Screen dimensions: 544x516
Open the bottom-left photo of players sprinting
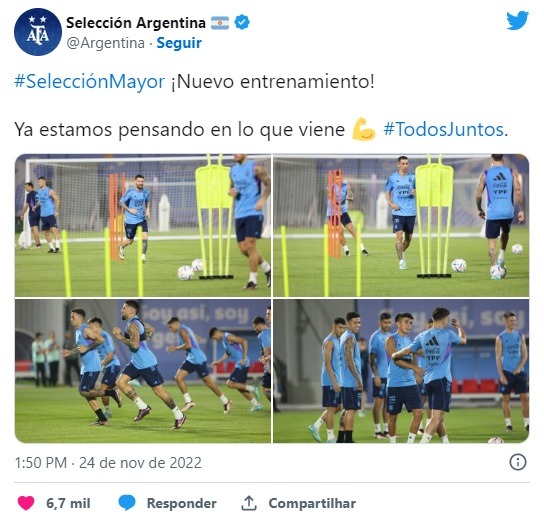[x=143, y=371]
